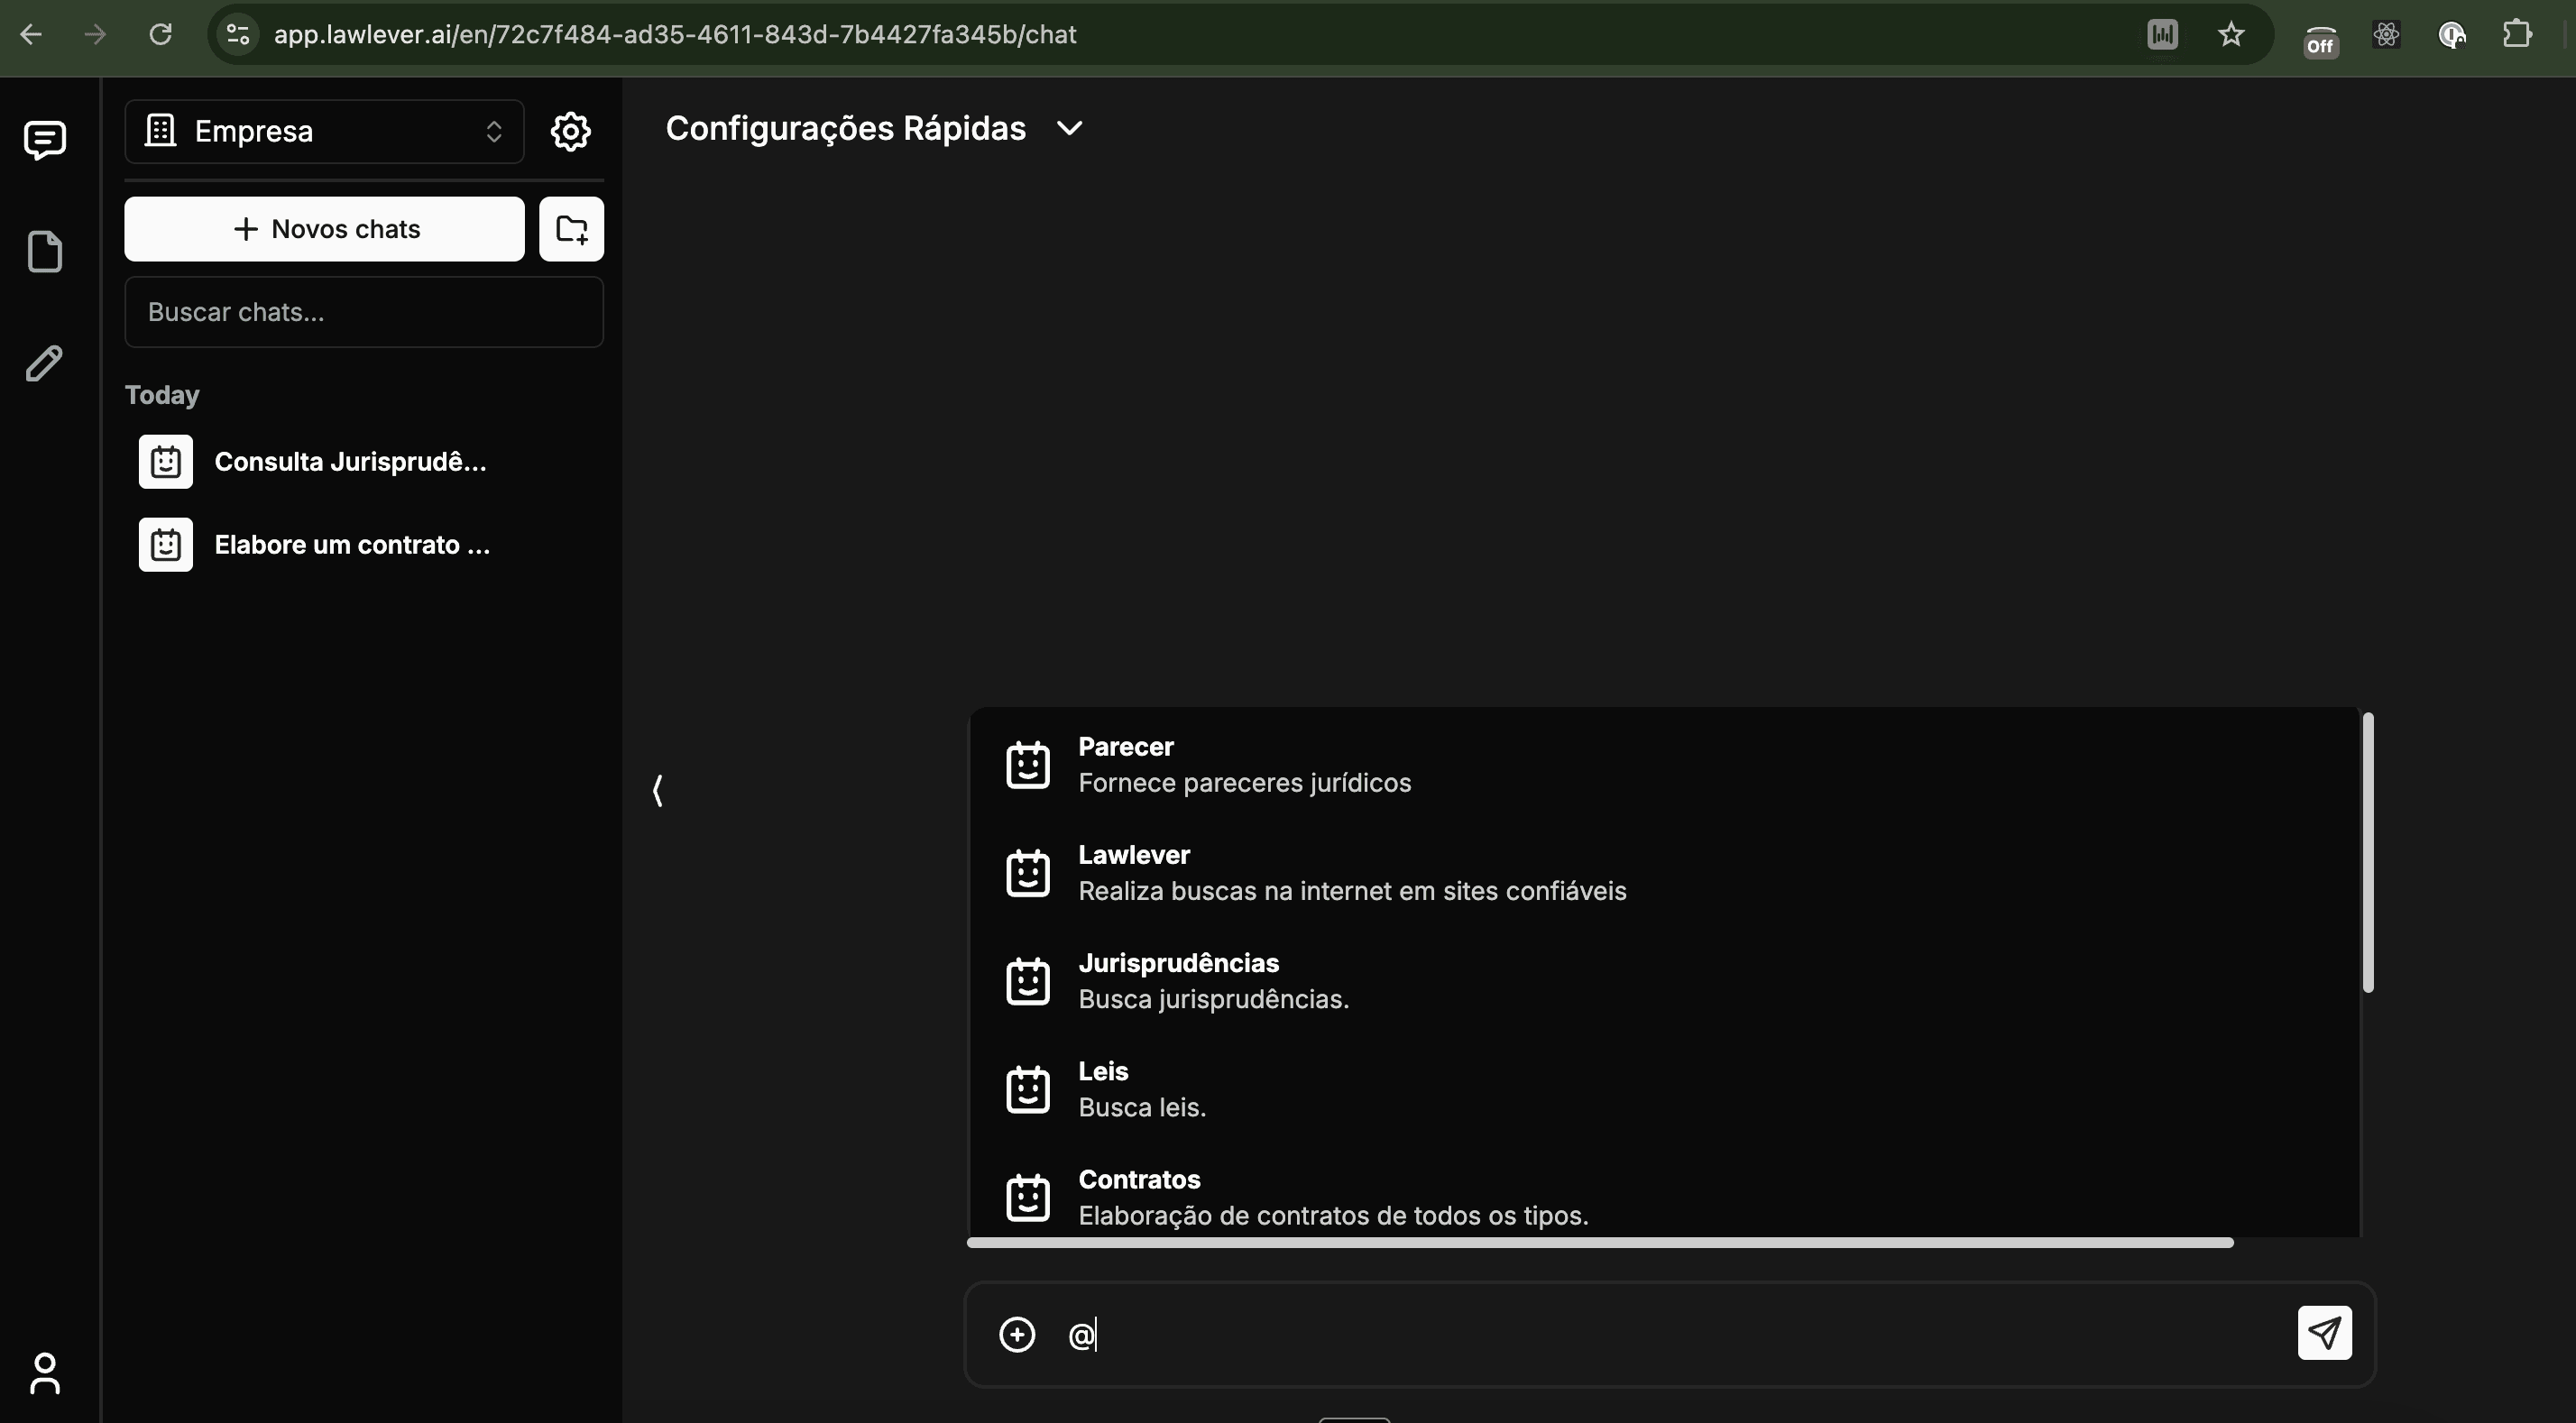Click the Novos chats button

(324, 229)
